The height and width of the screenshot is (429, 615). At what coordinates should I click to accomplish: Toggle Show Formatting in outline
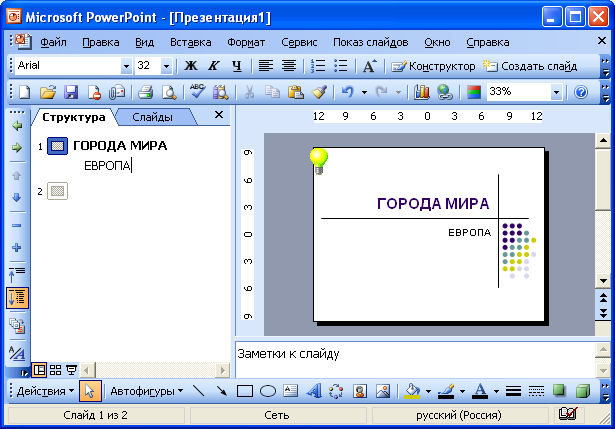click(17, 353)
